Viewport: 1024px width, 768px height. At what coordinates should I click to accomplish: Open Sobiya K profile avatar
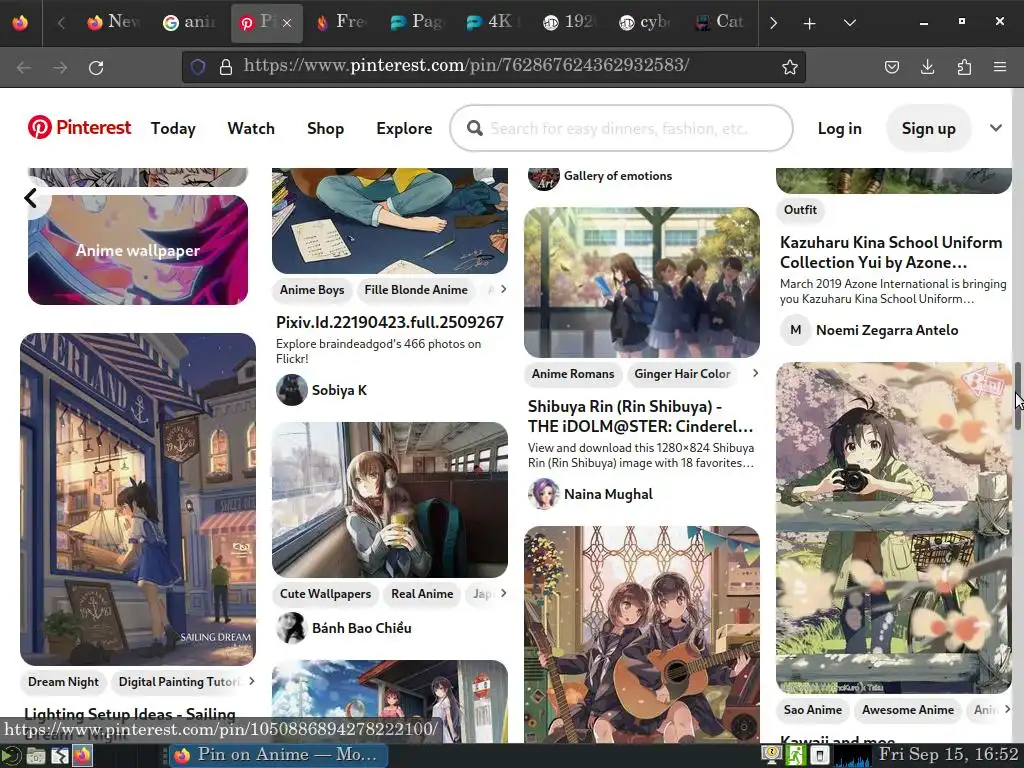[x=291, y=390]
